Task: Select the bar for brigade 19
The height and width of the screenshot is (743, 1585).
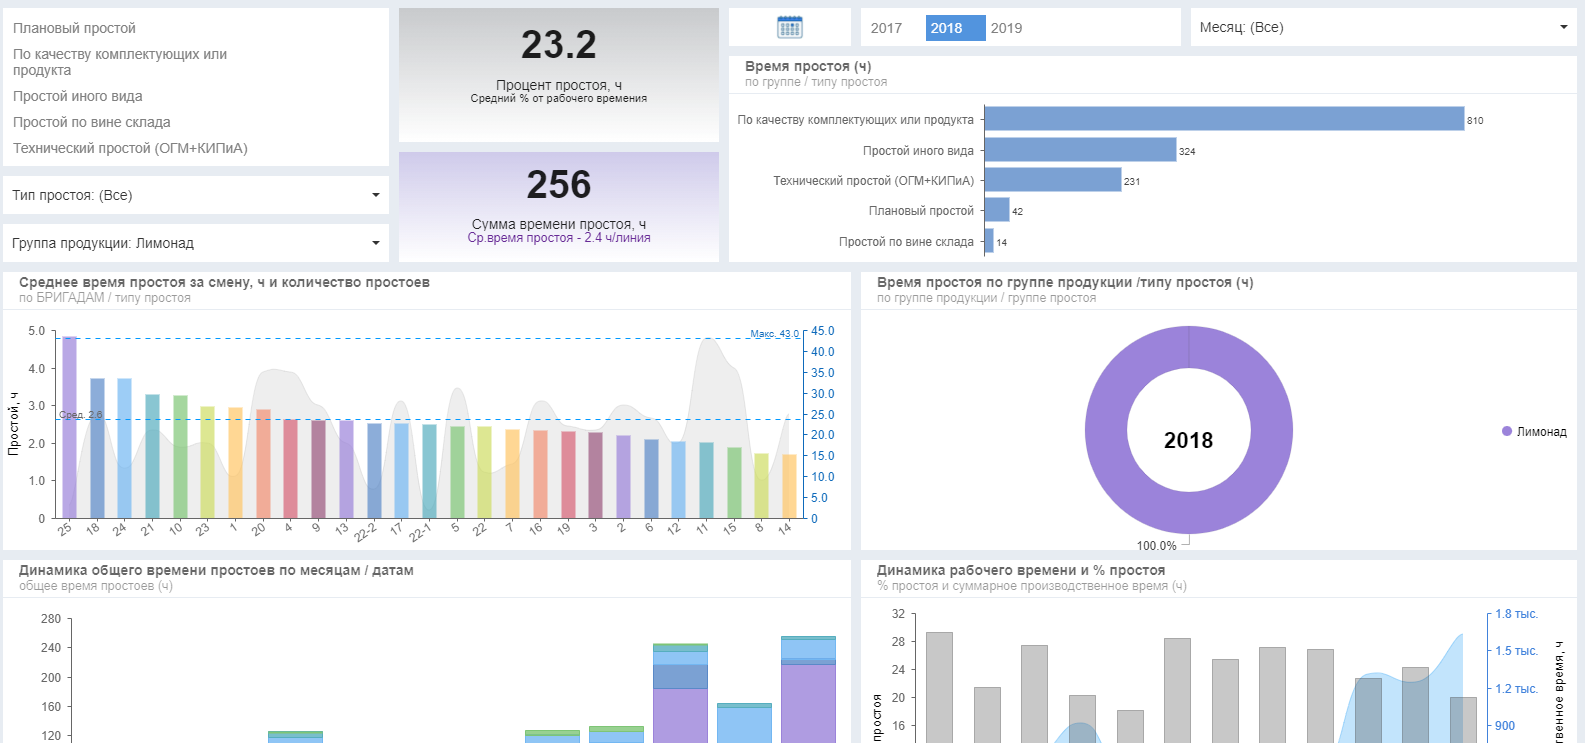Action: coord(568,475)
